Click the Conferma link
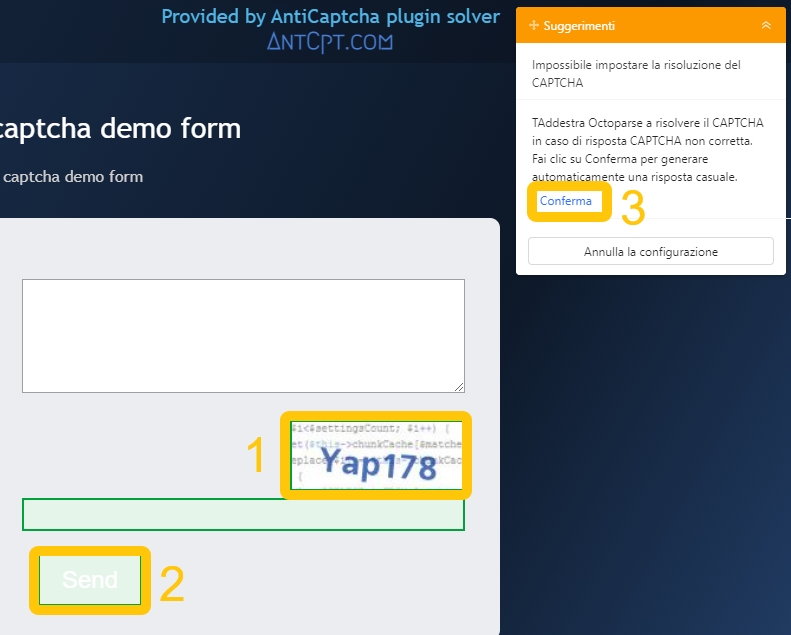Screen dimensions: 791x635 tap(566, 201)
